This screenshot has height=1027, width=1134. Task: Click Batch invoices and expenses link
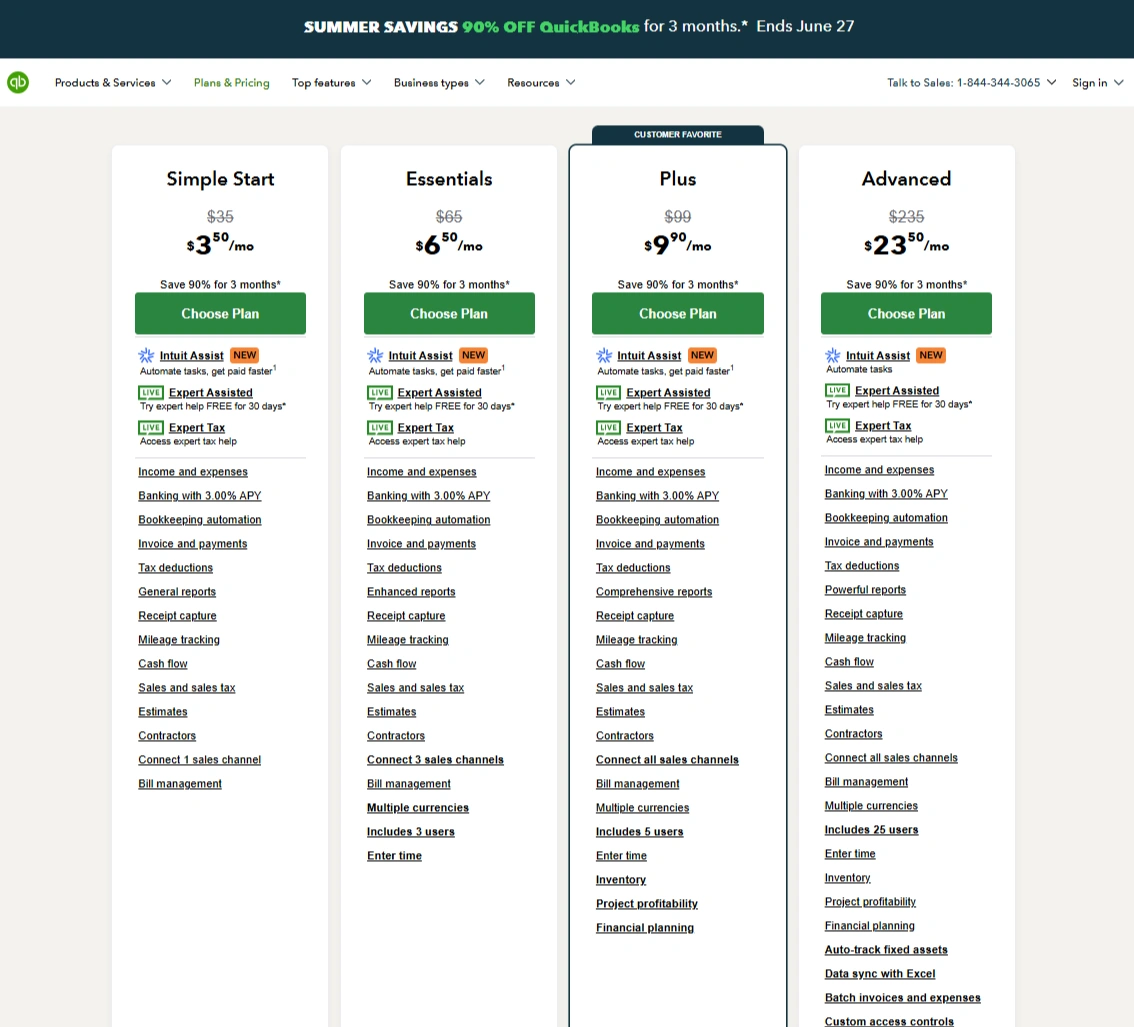(x=903, y=997)
